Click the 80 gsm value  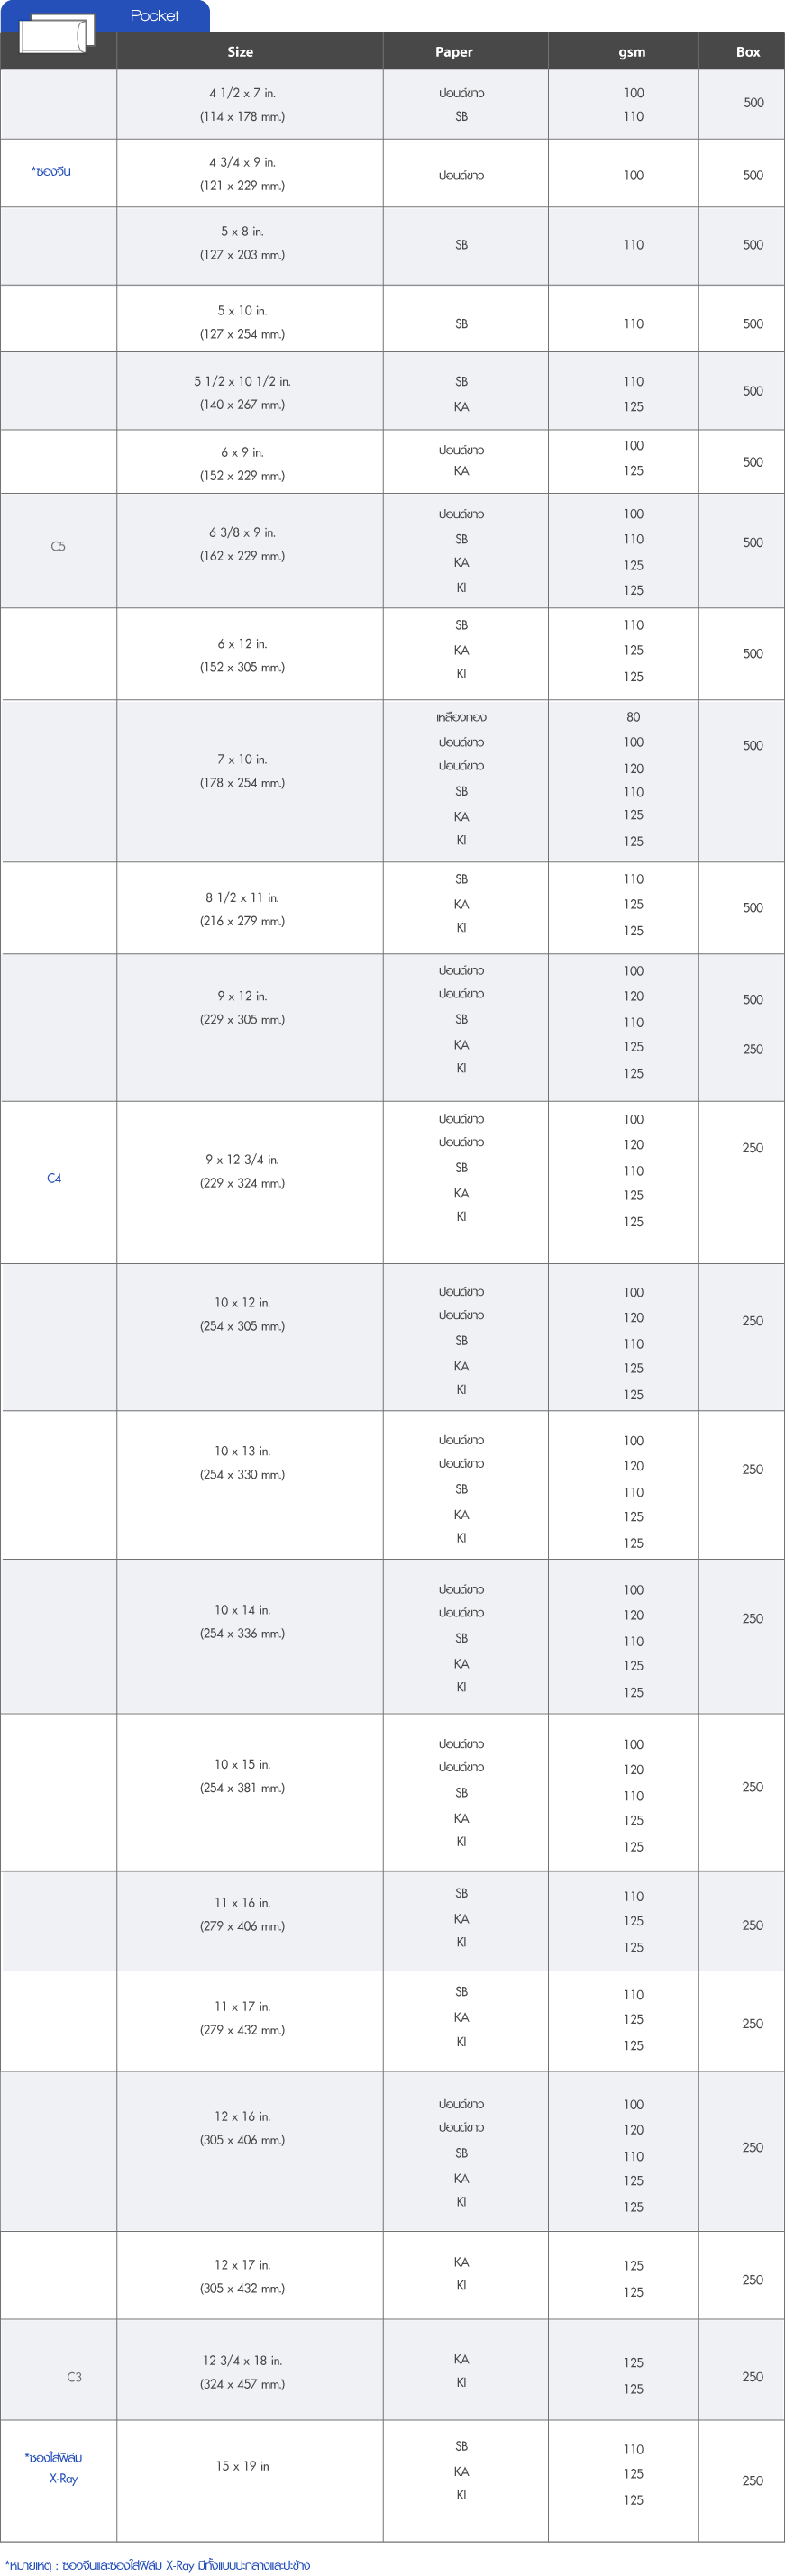pyautogui.click(x=633, y=717)
